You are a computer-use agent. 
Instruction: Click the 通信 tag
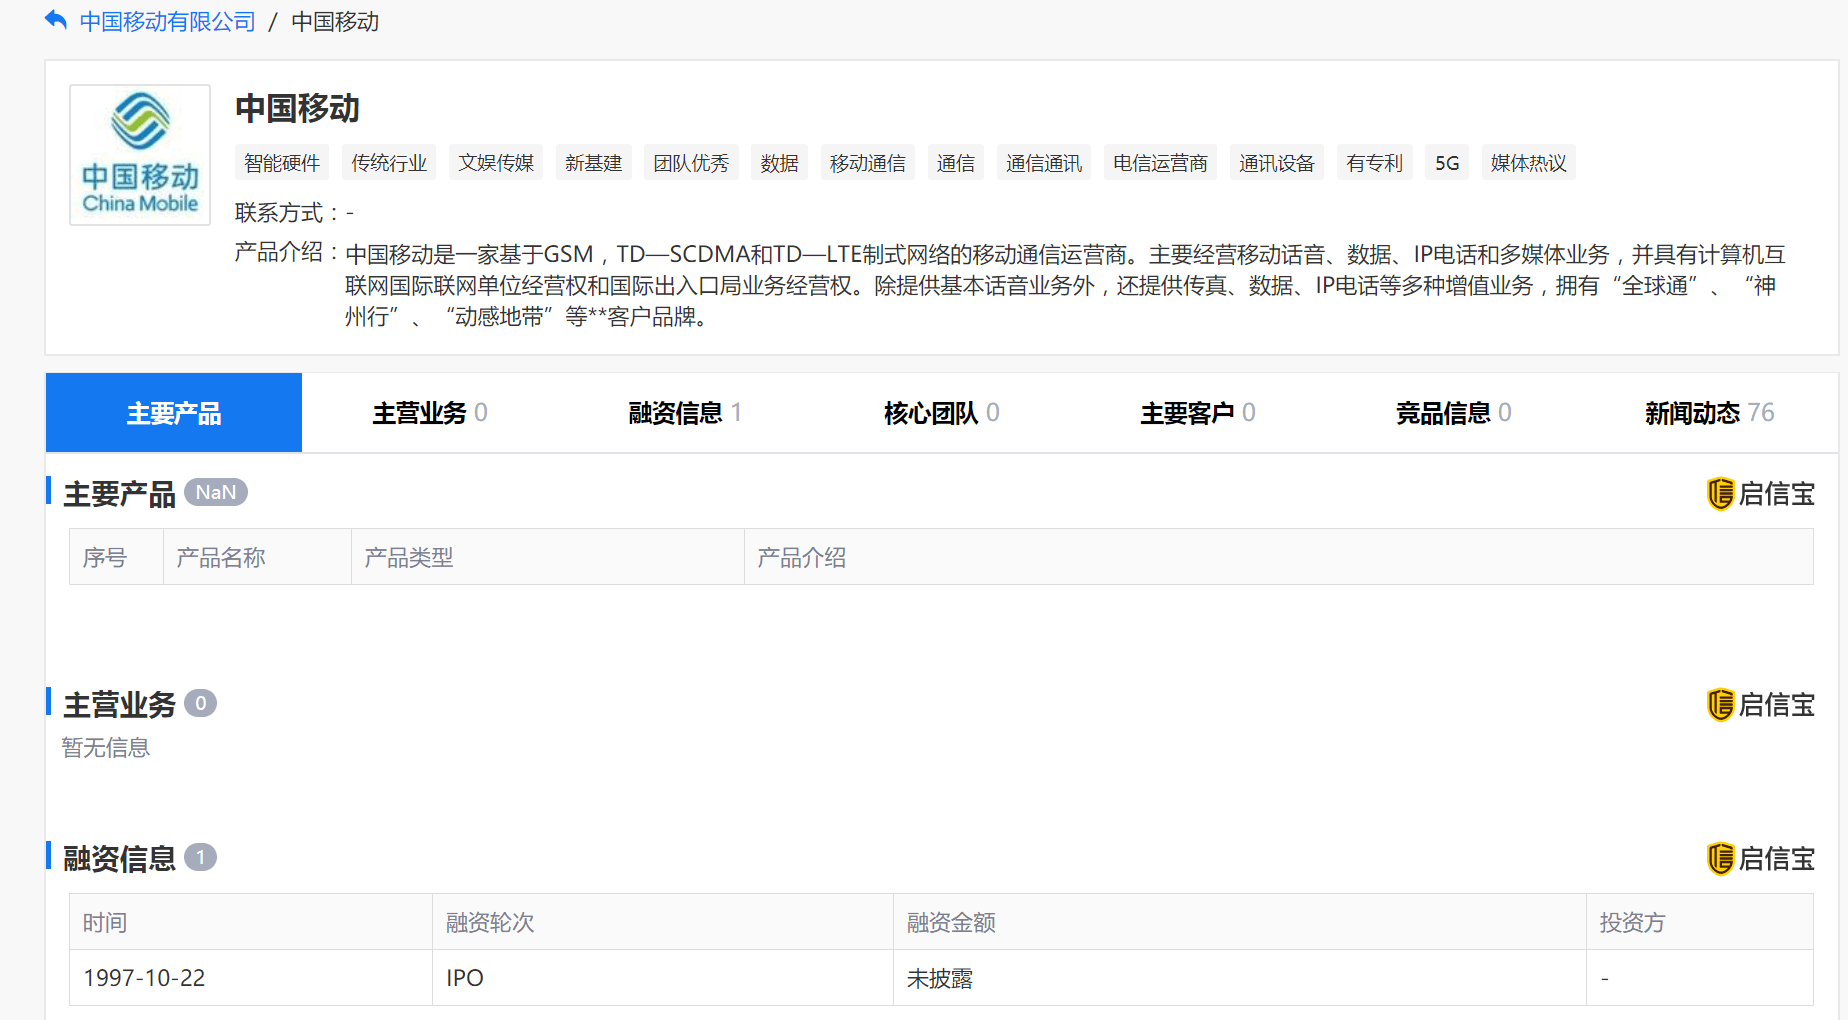point(956,163)
